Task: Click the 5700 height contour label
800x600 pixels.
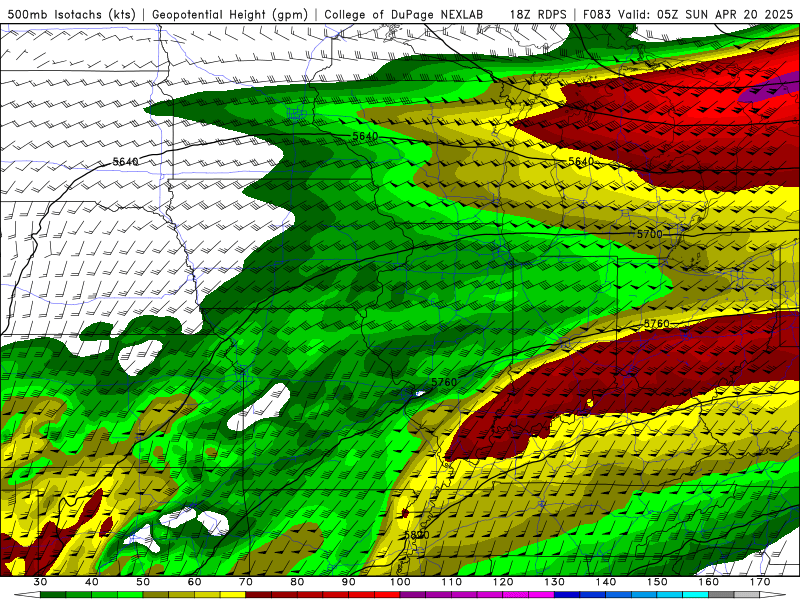Action: point(649,234)
